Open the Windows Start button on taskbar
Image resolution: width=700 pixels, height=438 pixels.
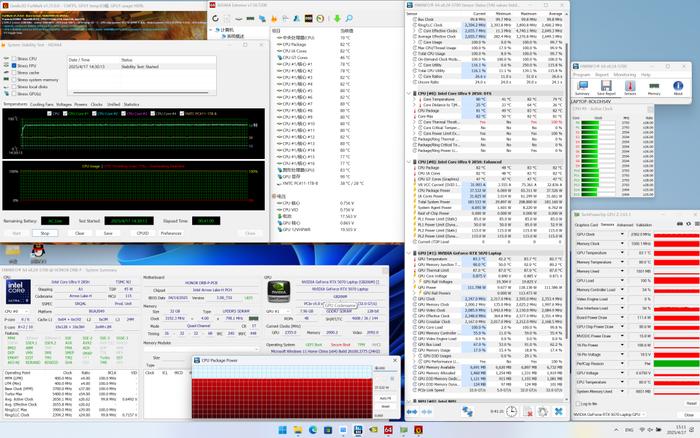(x=283, y=430)
